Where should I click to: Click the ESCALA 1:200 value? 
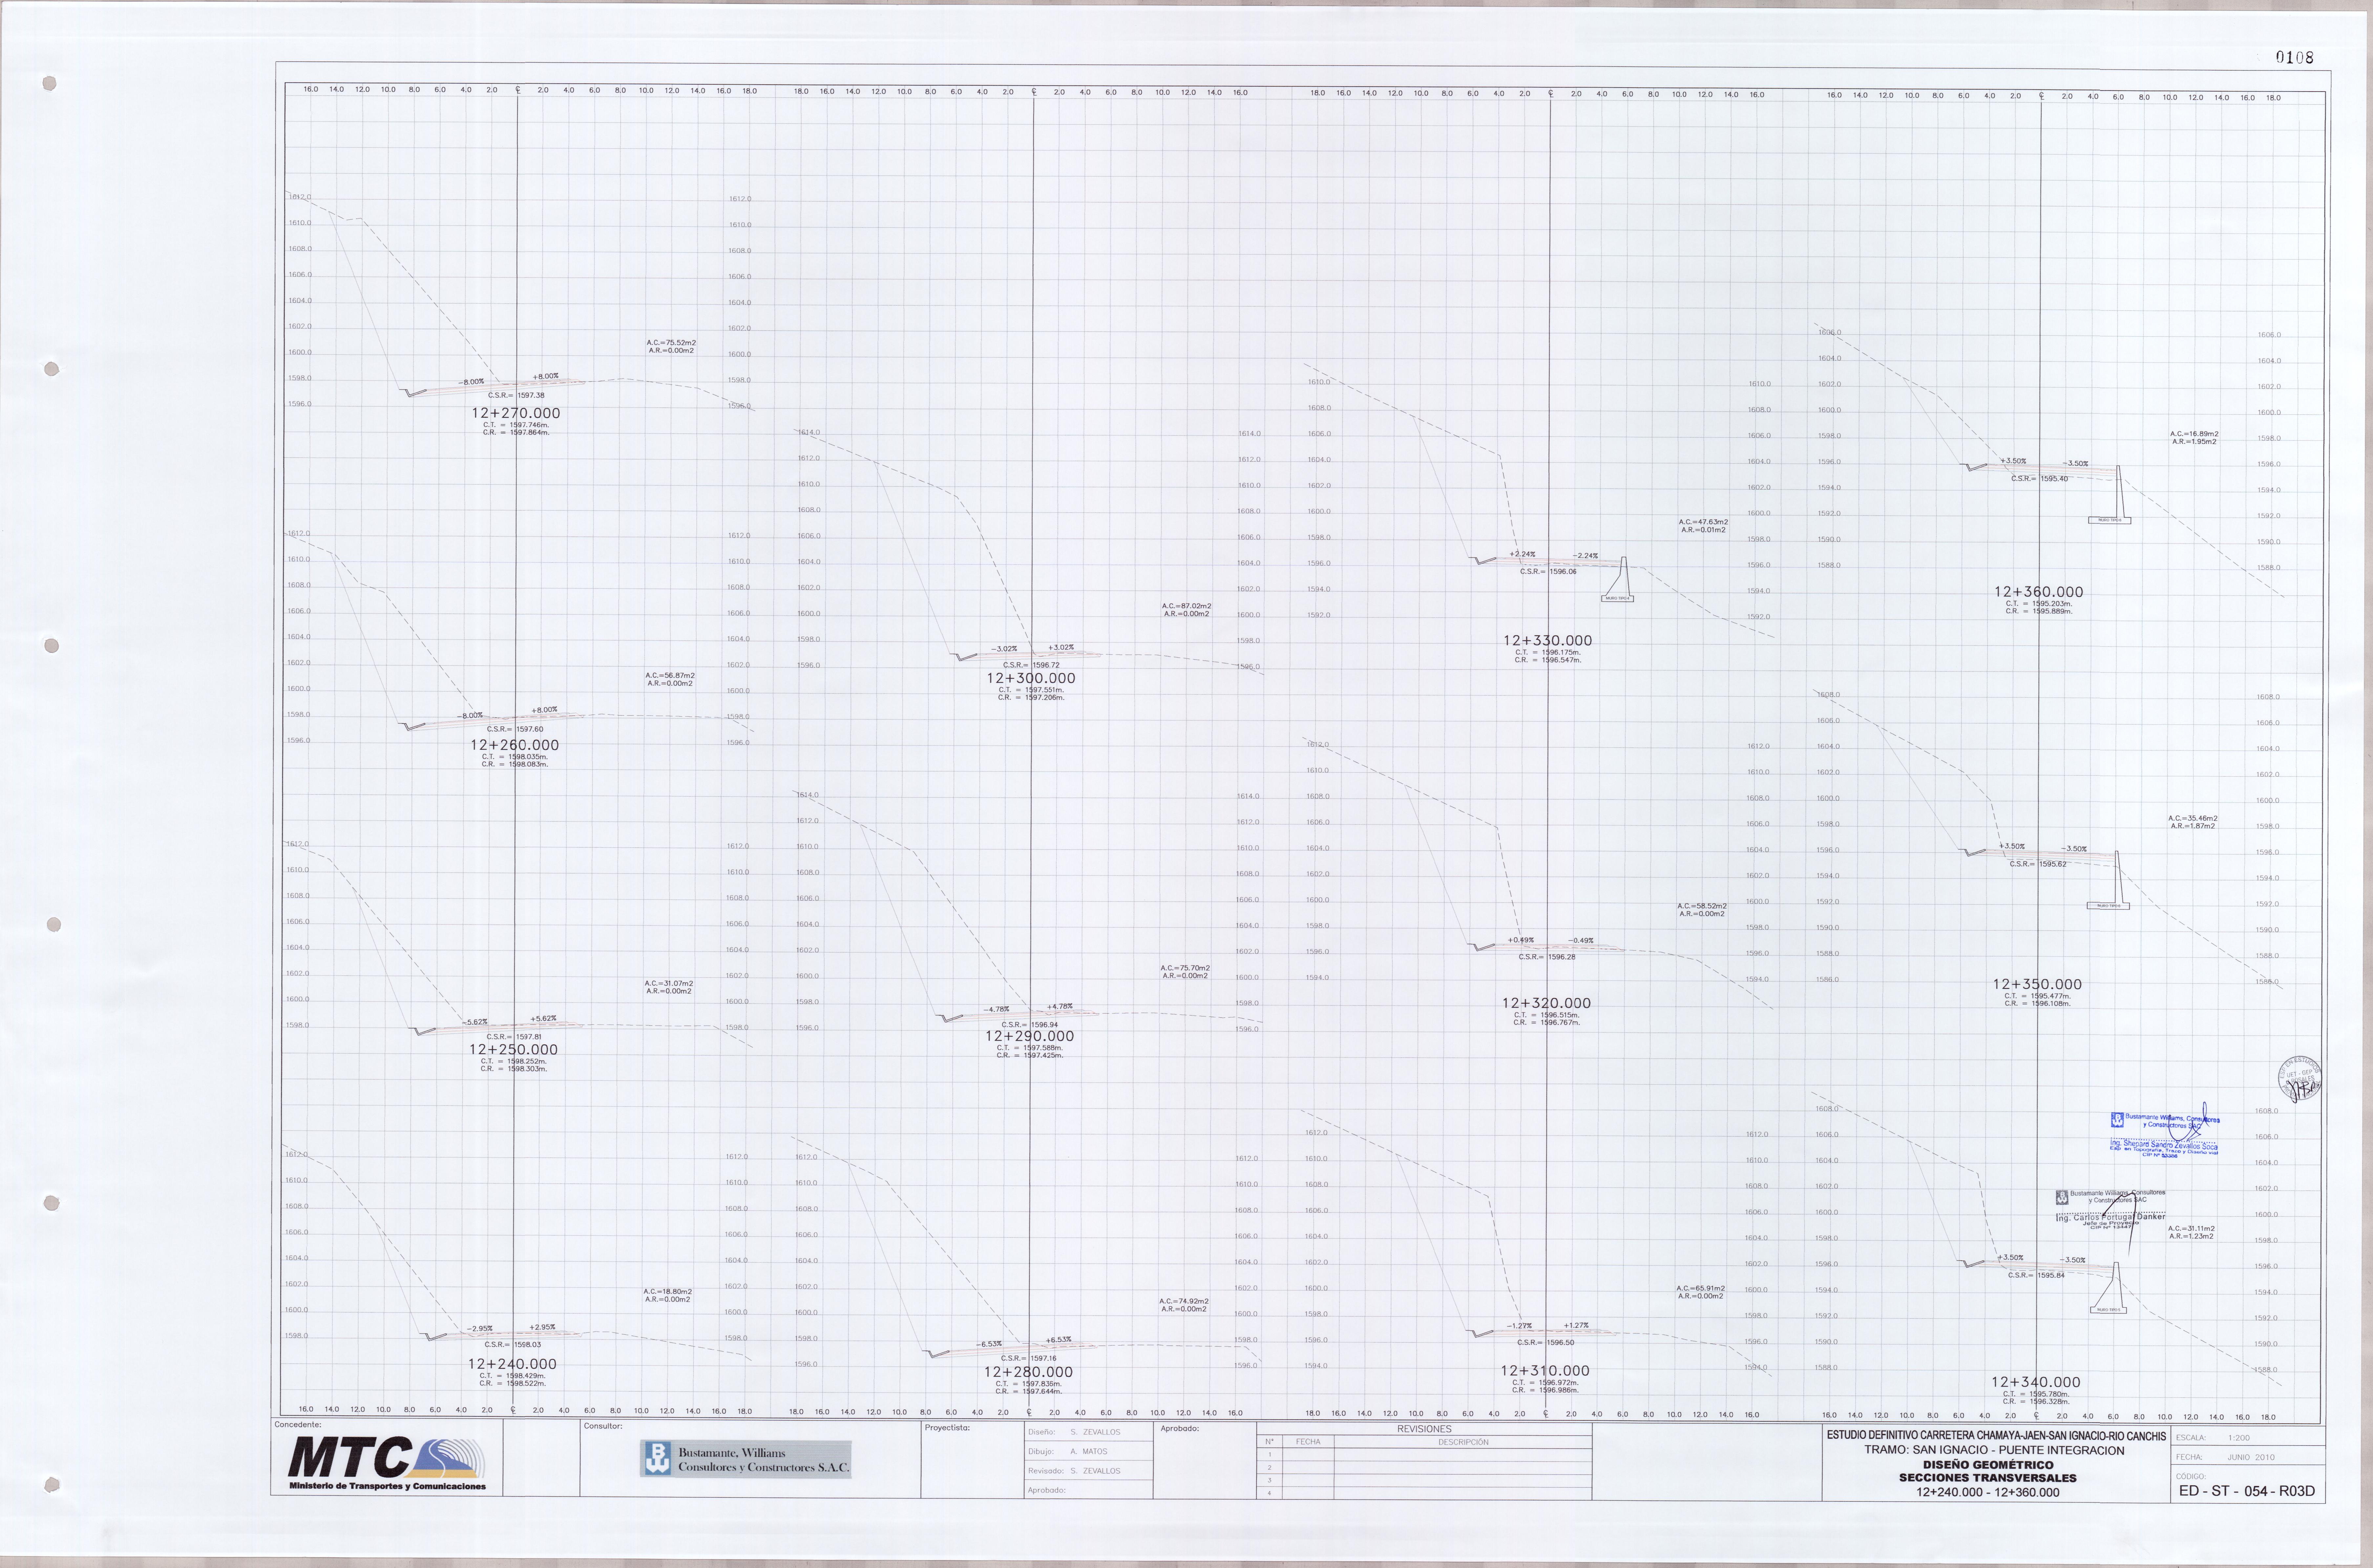pos(2239,1438)
